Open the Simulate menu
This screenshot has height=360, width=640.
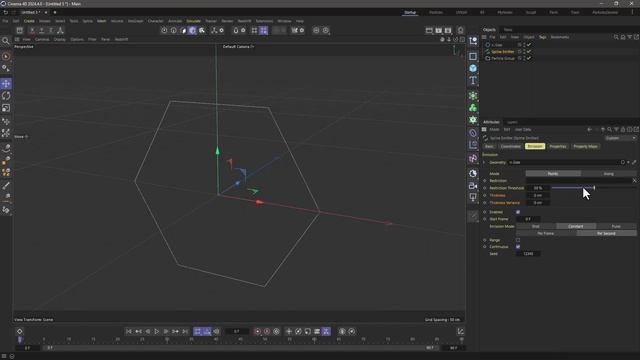(x=193, y=21)
